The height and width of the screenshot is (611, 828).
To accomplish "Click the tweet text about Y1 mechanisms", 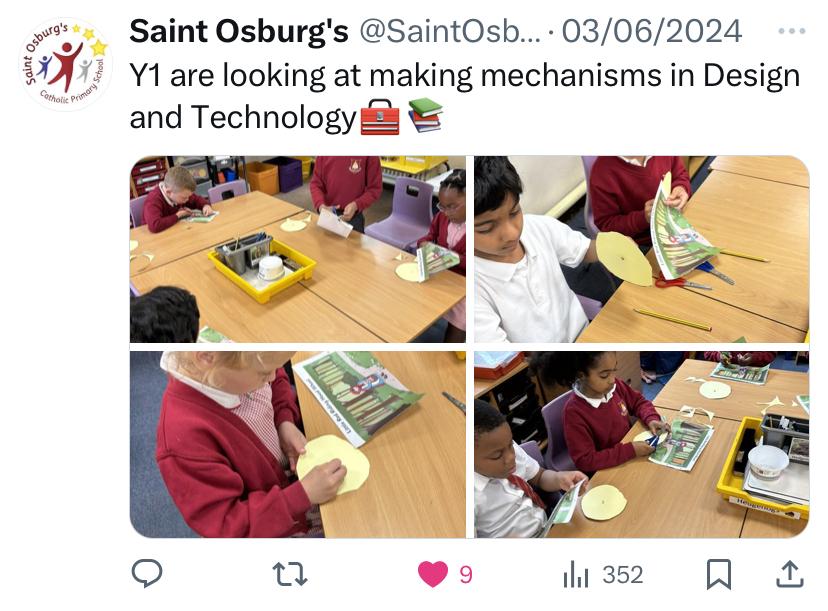I will [x=465, y=96].
